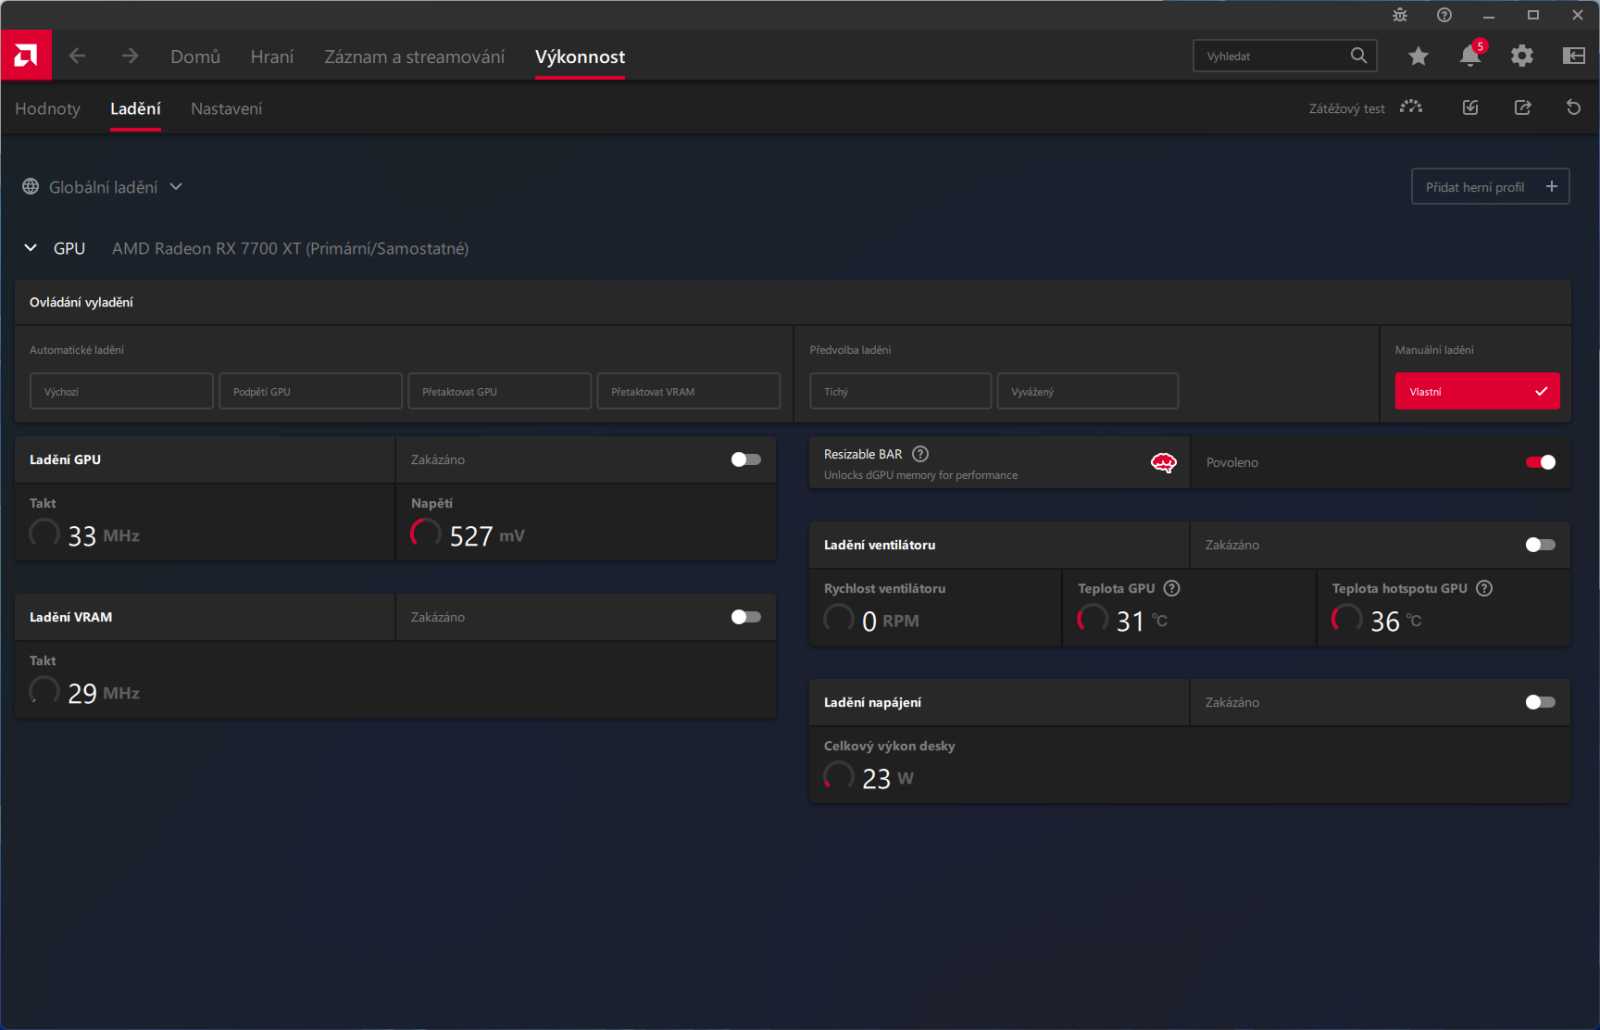Click the bug report icon
This screenshot has width=1600, height=1030.
click(x=1400, y=15)
